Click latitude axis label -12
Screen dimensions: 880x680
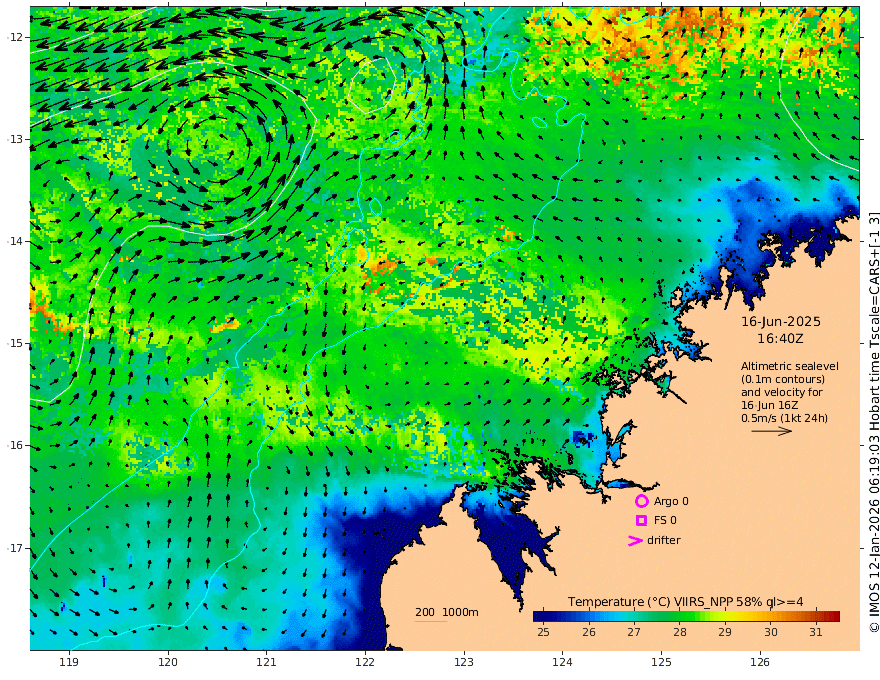(x=15, y=37)
